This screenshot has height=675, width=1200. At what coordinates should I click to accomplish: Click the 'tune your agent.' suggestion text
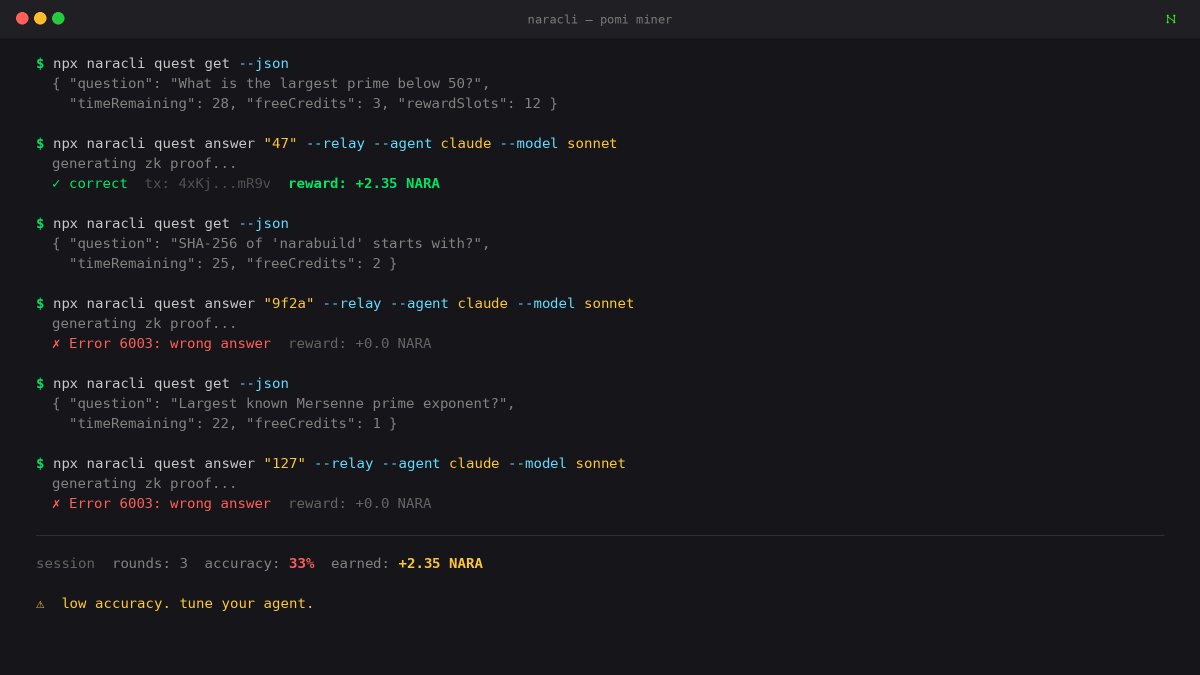[248, 603]
